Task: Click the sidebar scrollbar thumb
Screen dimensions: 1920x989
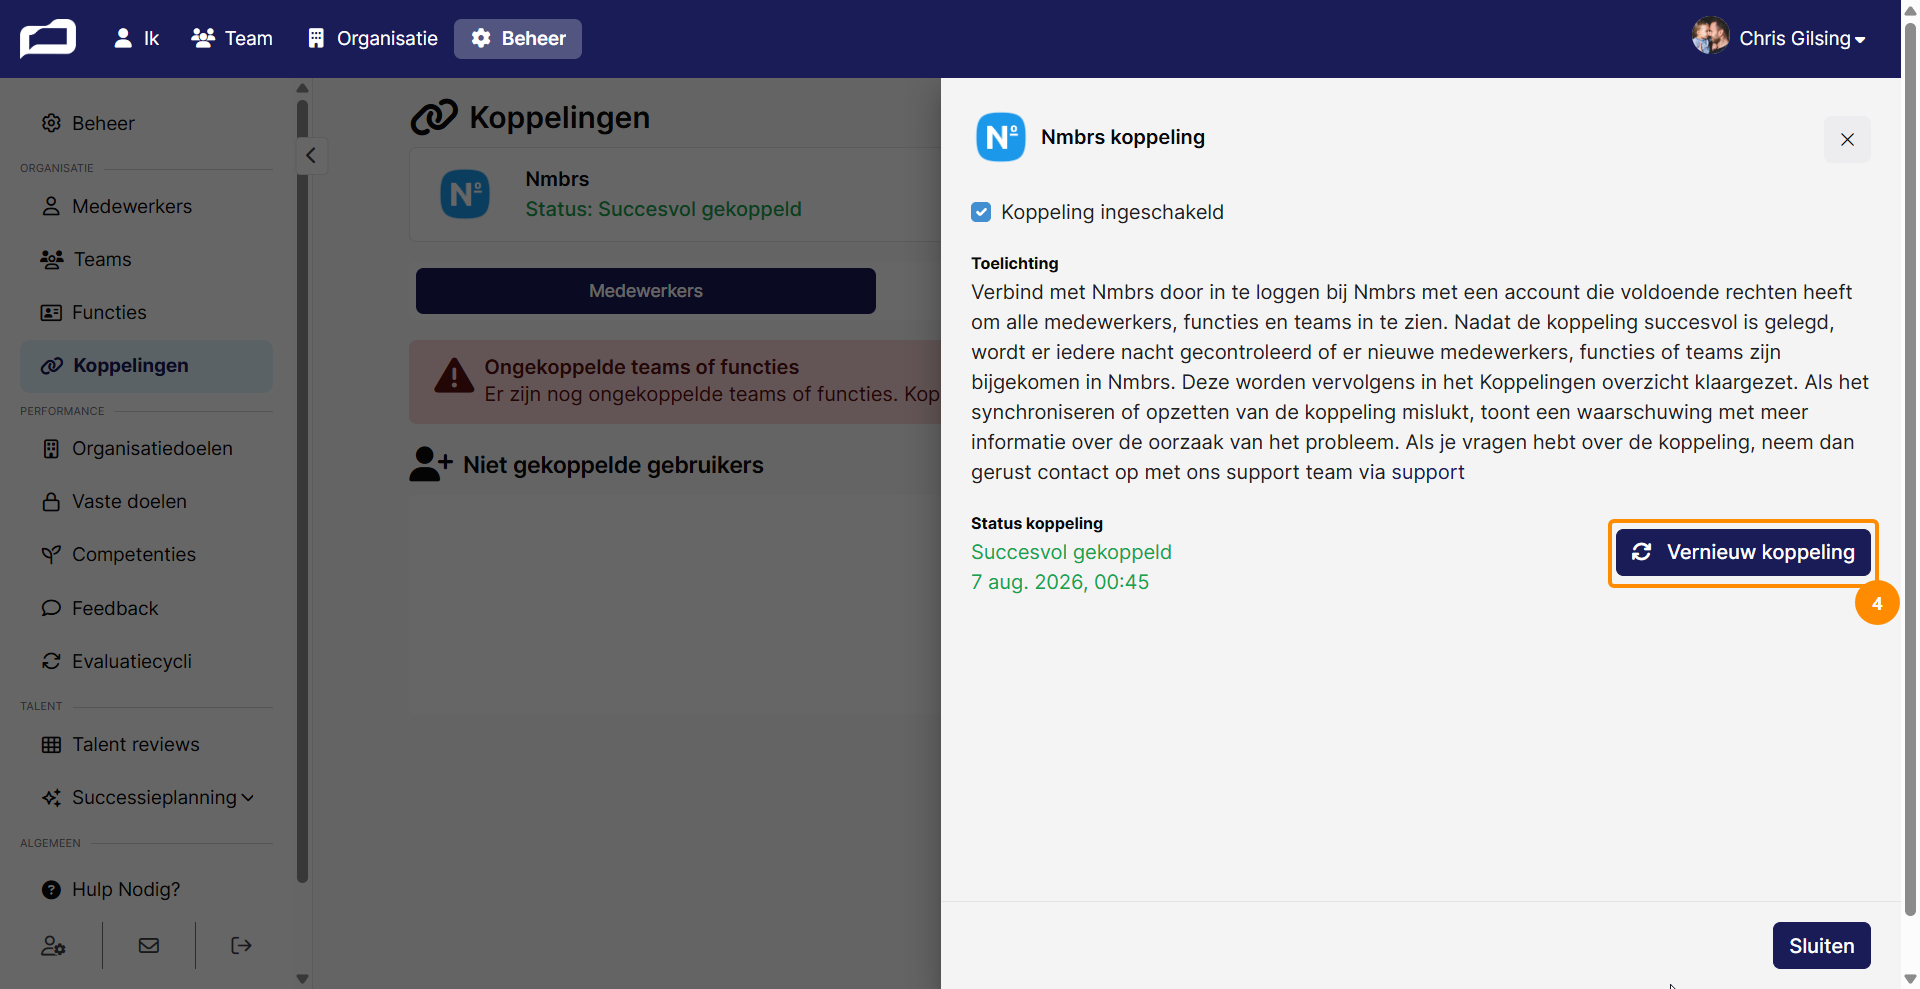Action: 302,490
